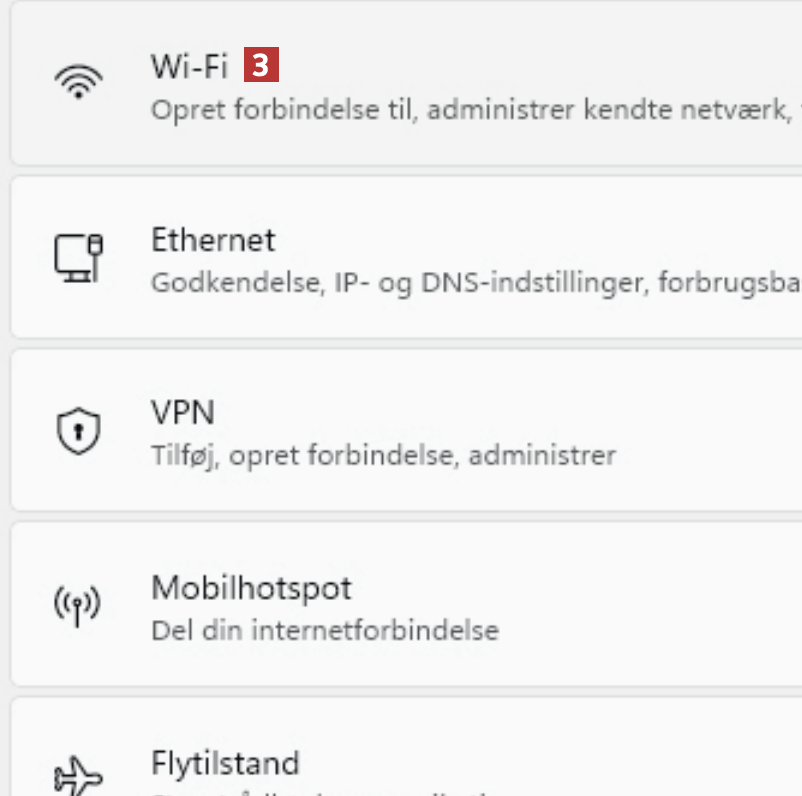This screenshot has height=796, width=802.
Task: Click the 'Del din internetforbindelse' description
Action: click(324, 630)
